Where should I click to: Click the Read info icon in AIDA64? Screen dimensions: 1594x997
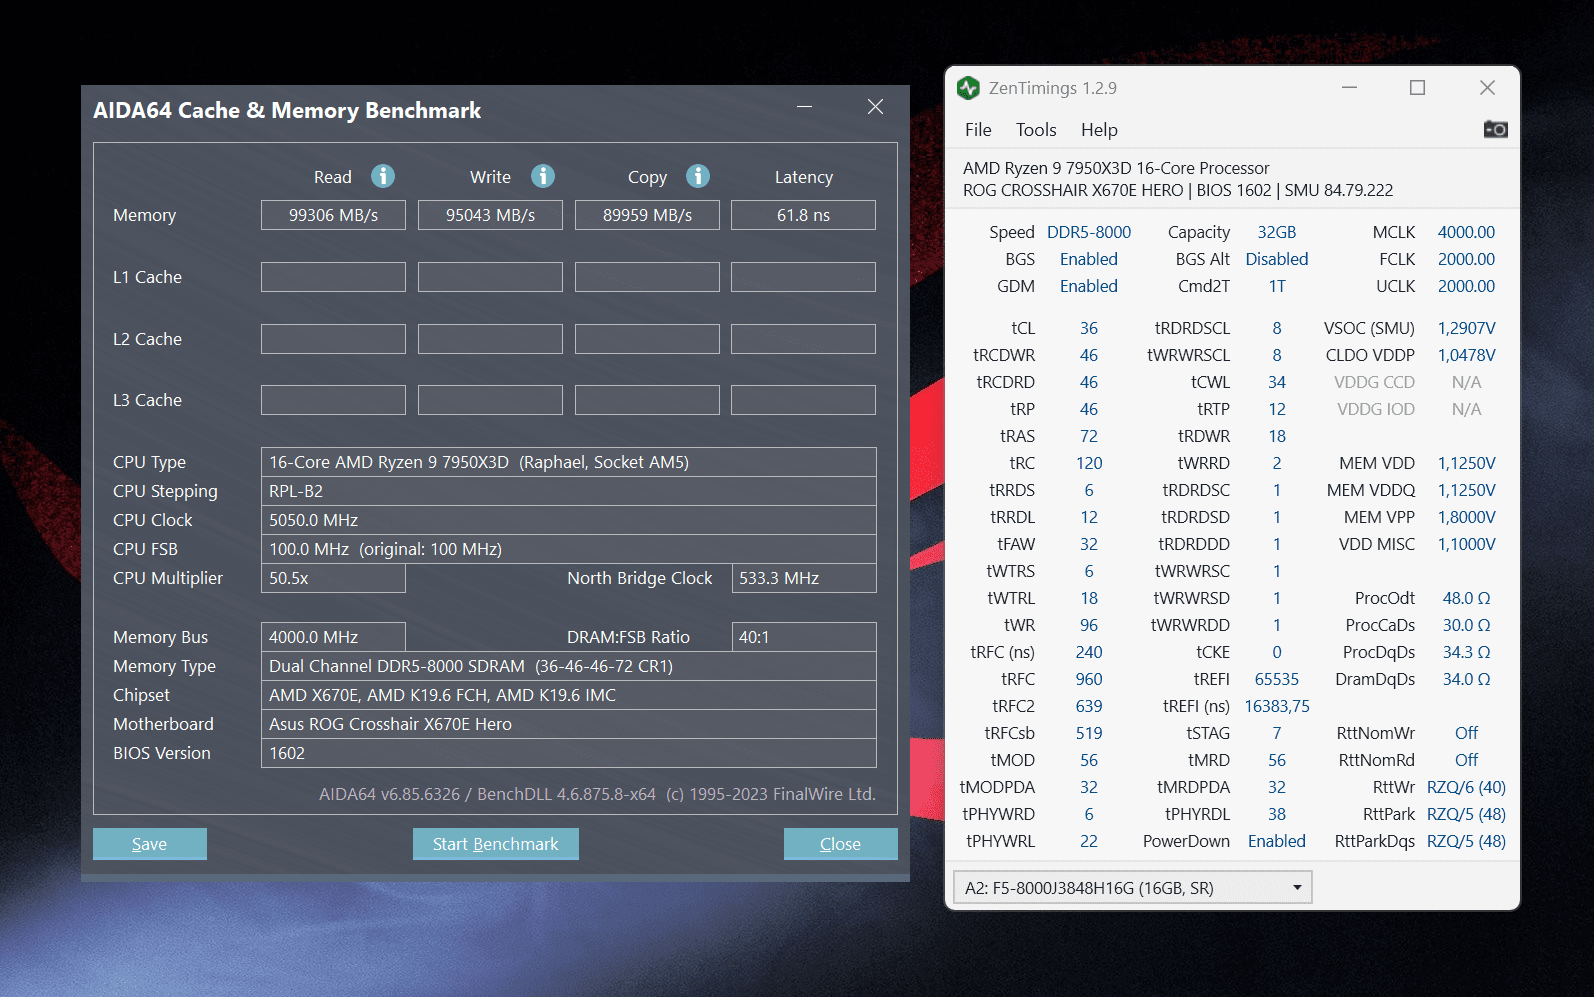383,176
